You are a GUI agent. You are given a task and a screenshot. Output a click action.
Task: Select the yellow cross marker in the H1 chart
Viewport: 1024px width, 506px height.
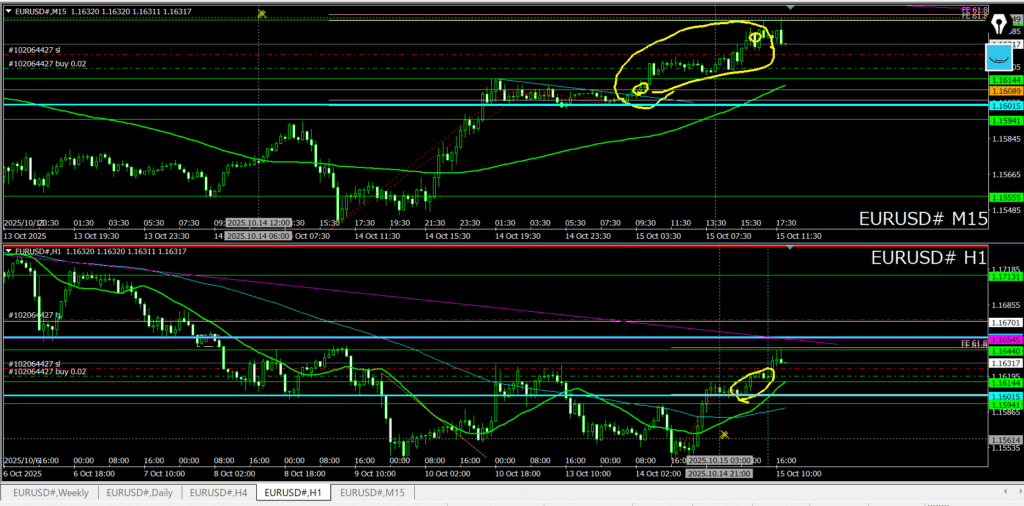(723, 434)
